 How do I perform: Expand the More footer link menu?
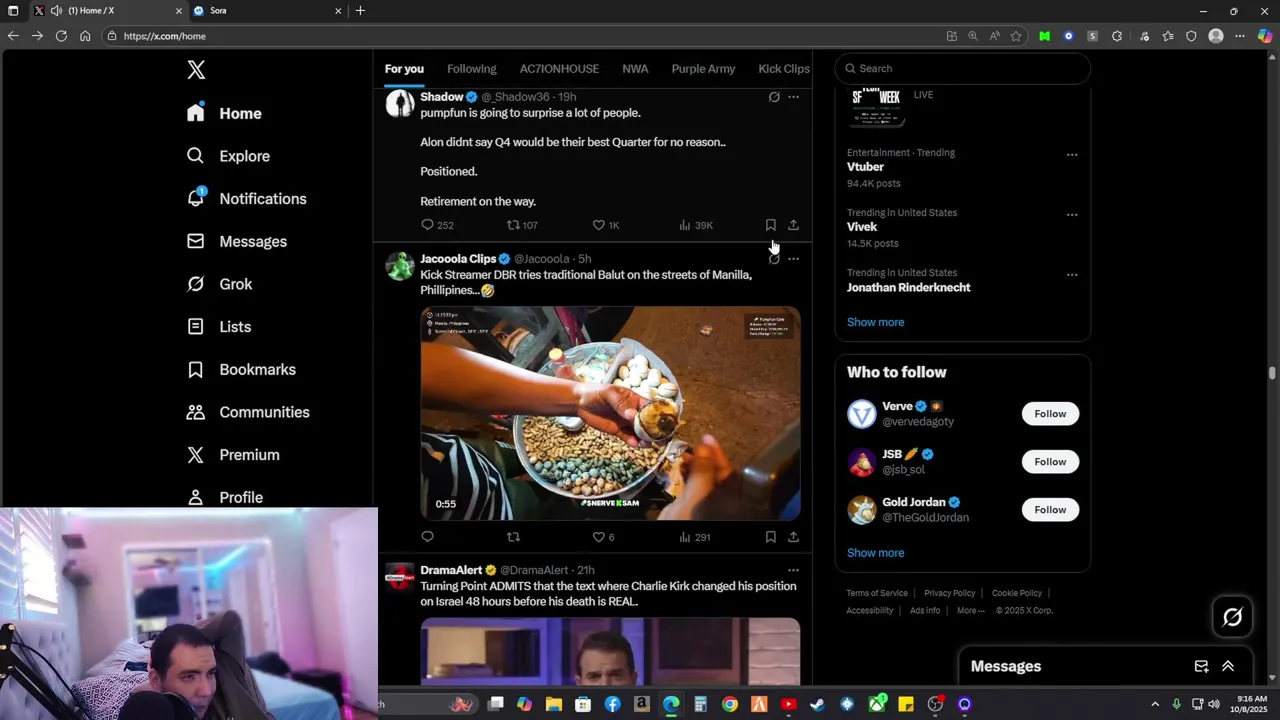[970, 611]
